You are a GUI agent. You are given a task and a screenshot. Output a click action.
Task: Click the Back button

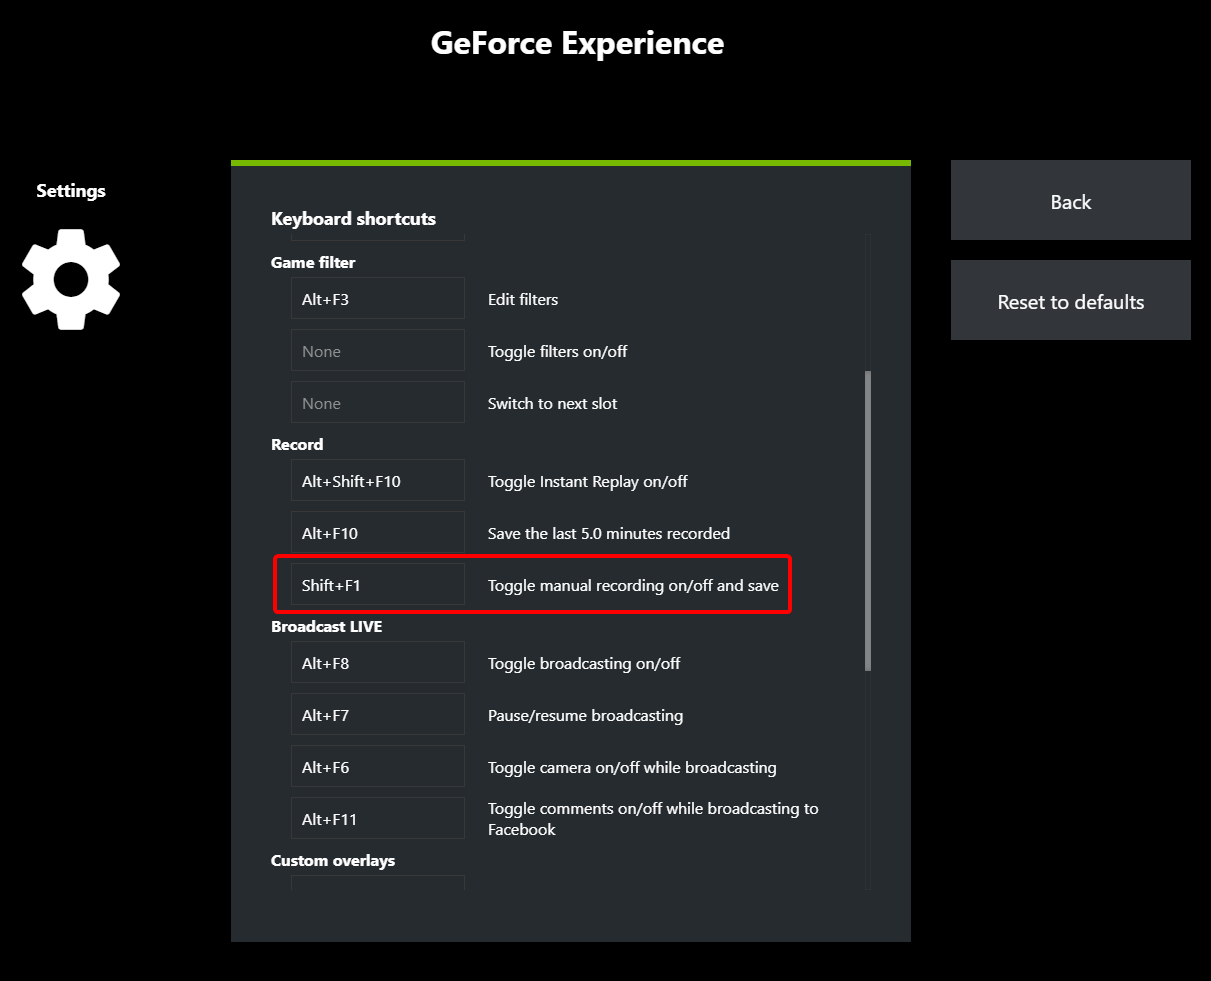click(x=1070, y=200)
